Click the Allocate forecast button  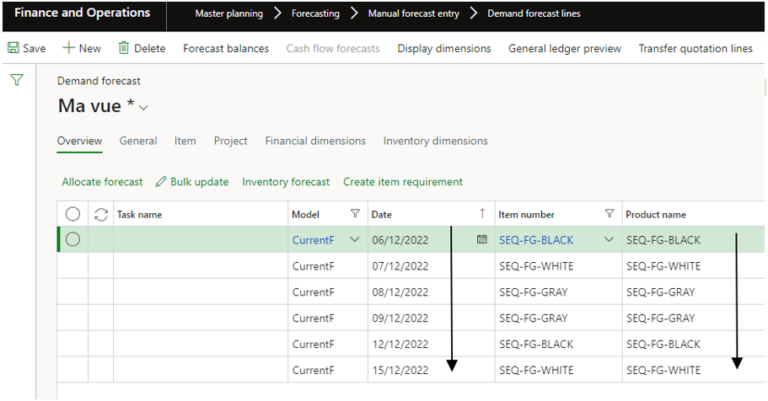click(x=102, y=182)
